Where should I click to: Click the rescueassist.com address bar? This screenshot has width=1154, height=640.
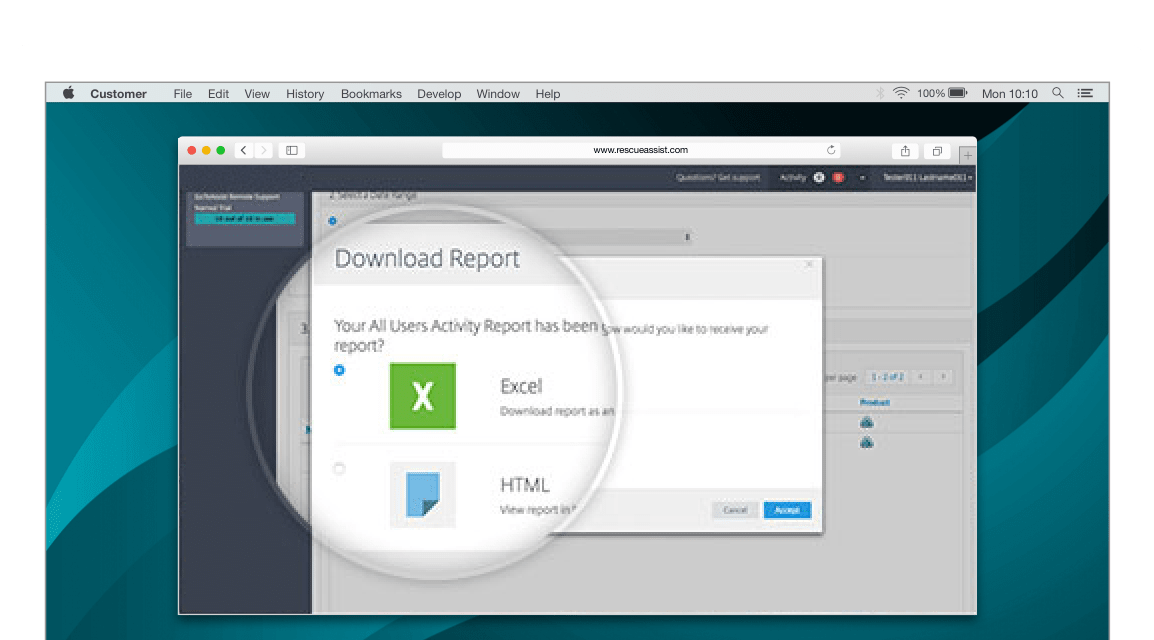tap(640, 150)
